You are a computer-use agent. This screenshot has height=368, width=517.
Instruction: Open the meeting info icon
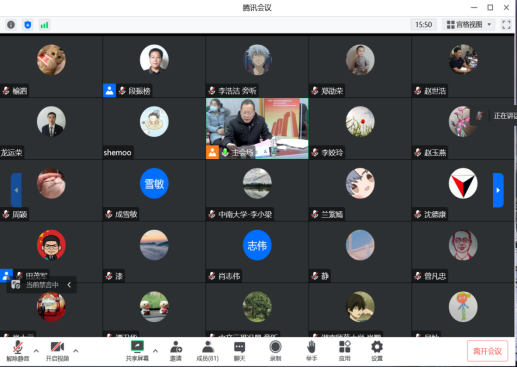[x=11, y=25]
